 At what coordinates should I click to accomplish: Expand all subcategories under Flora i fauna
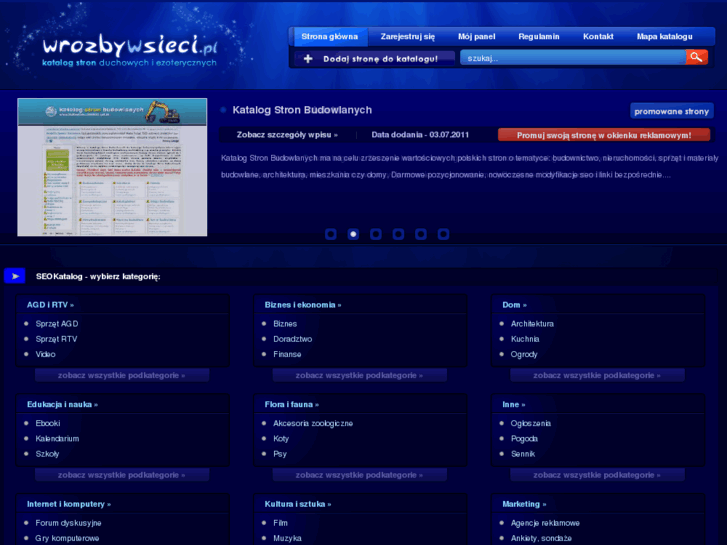pos(359,475)
